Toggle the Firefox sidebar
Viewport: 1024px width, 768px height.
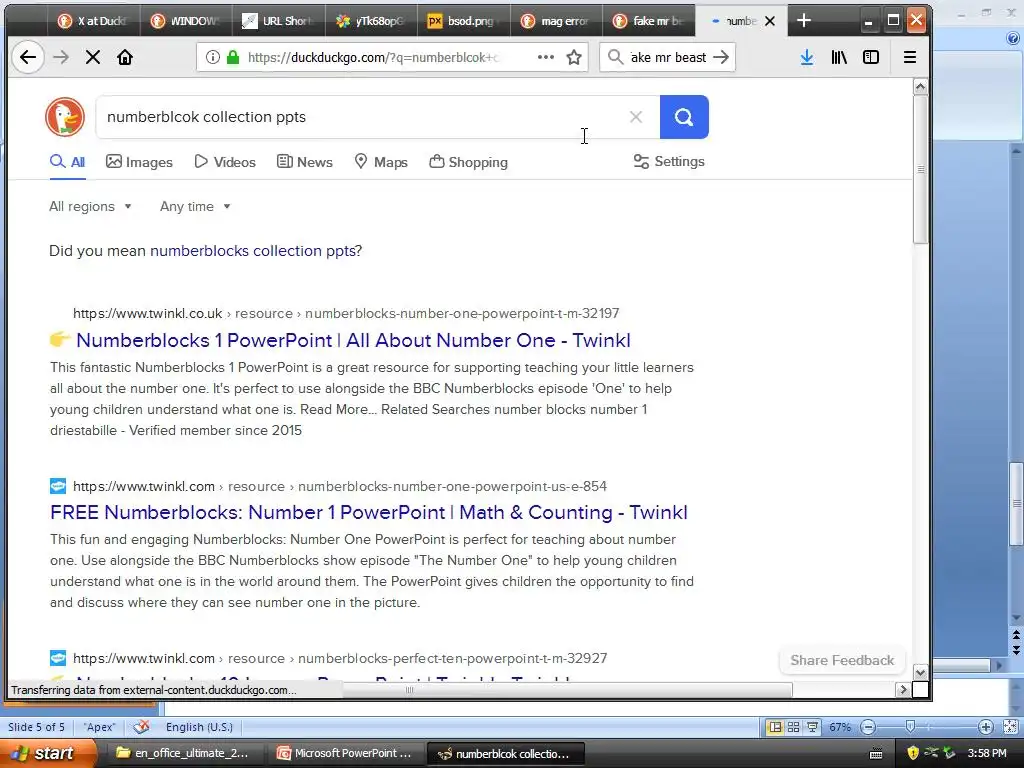pos(871,57)
